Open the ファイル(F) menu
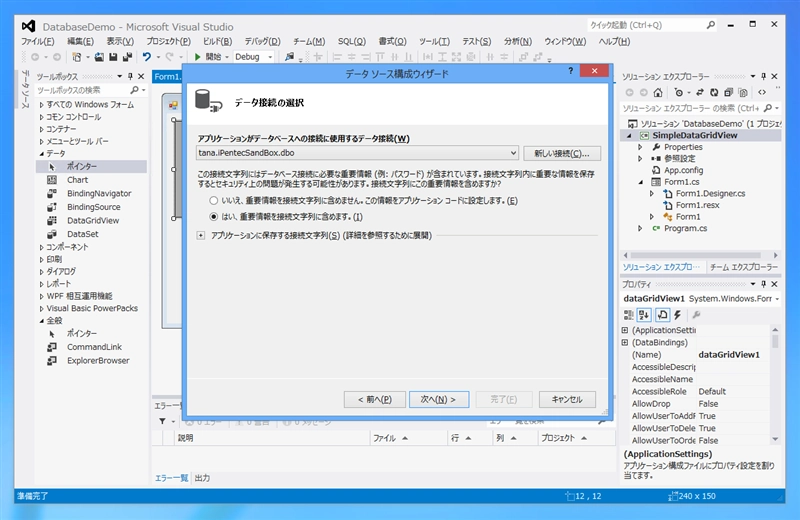 [x=37, y=41]
